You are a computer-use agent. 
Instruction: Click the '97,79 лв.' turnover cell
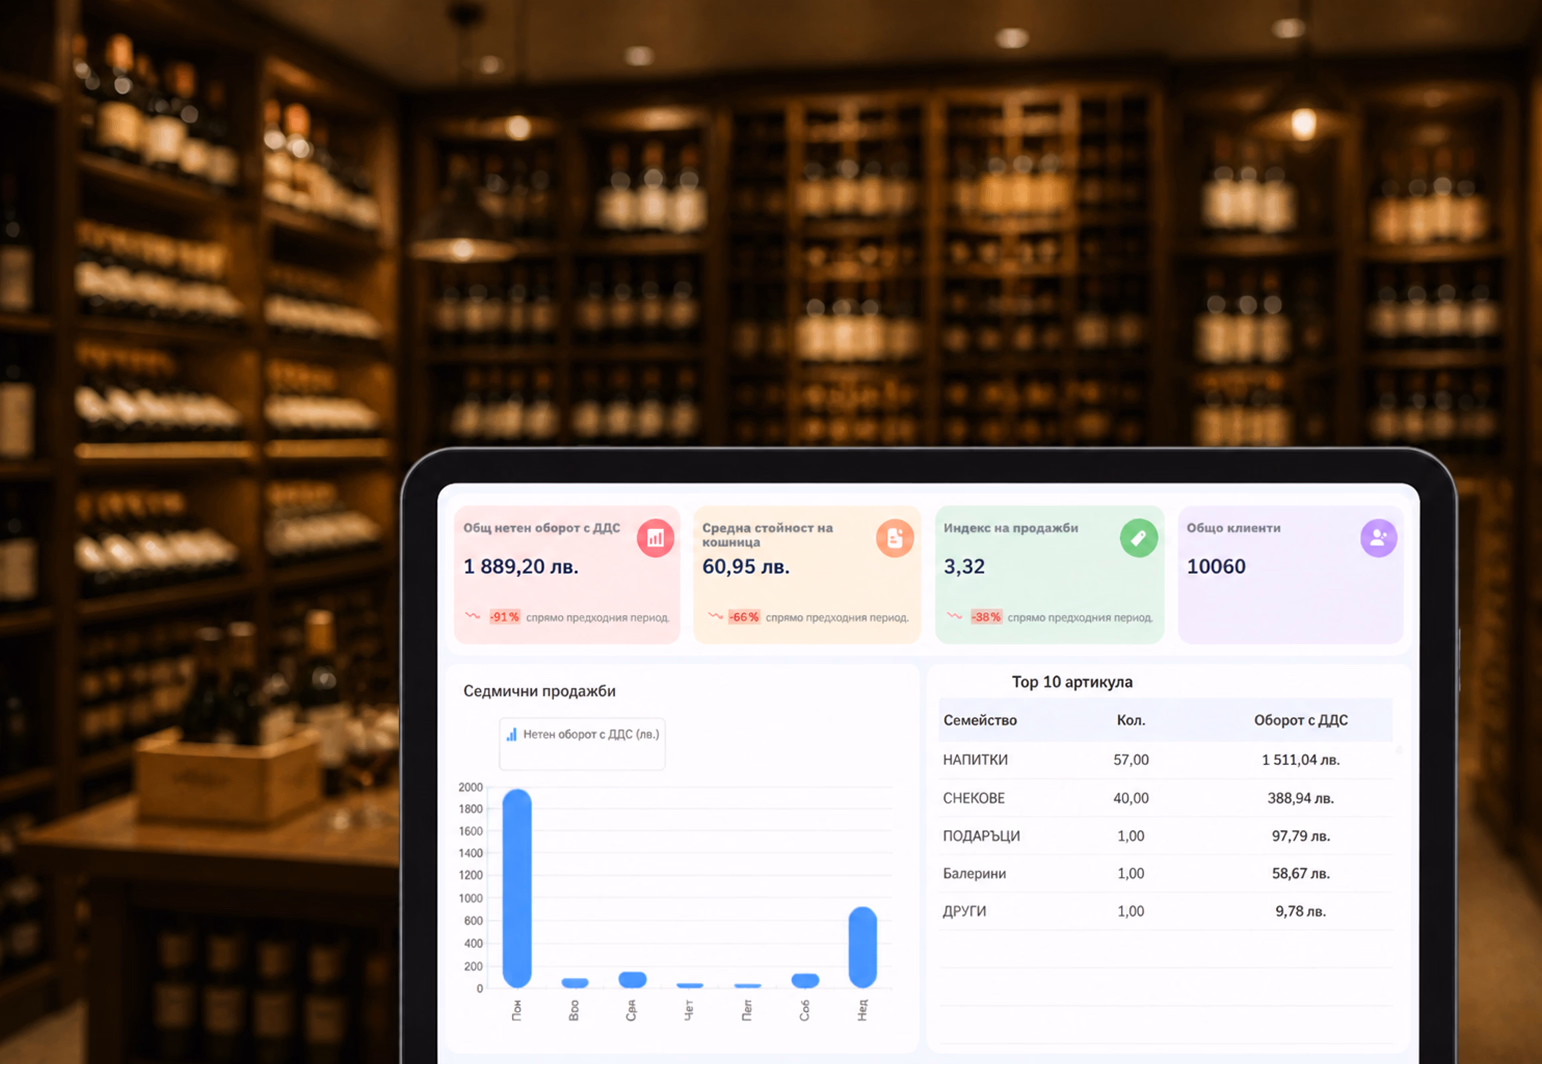tap(1301, 836)
